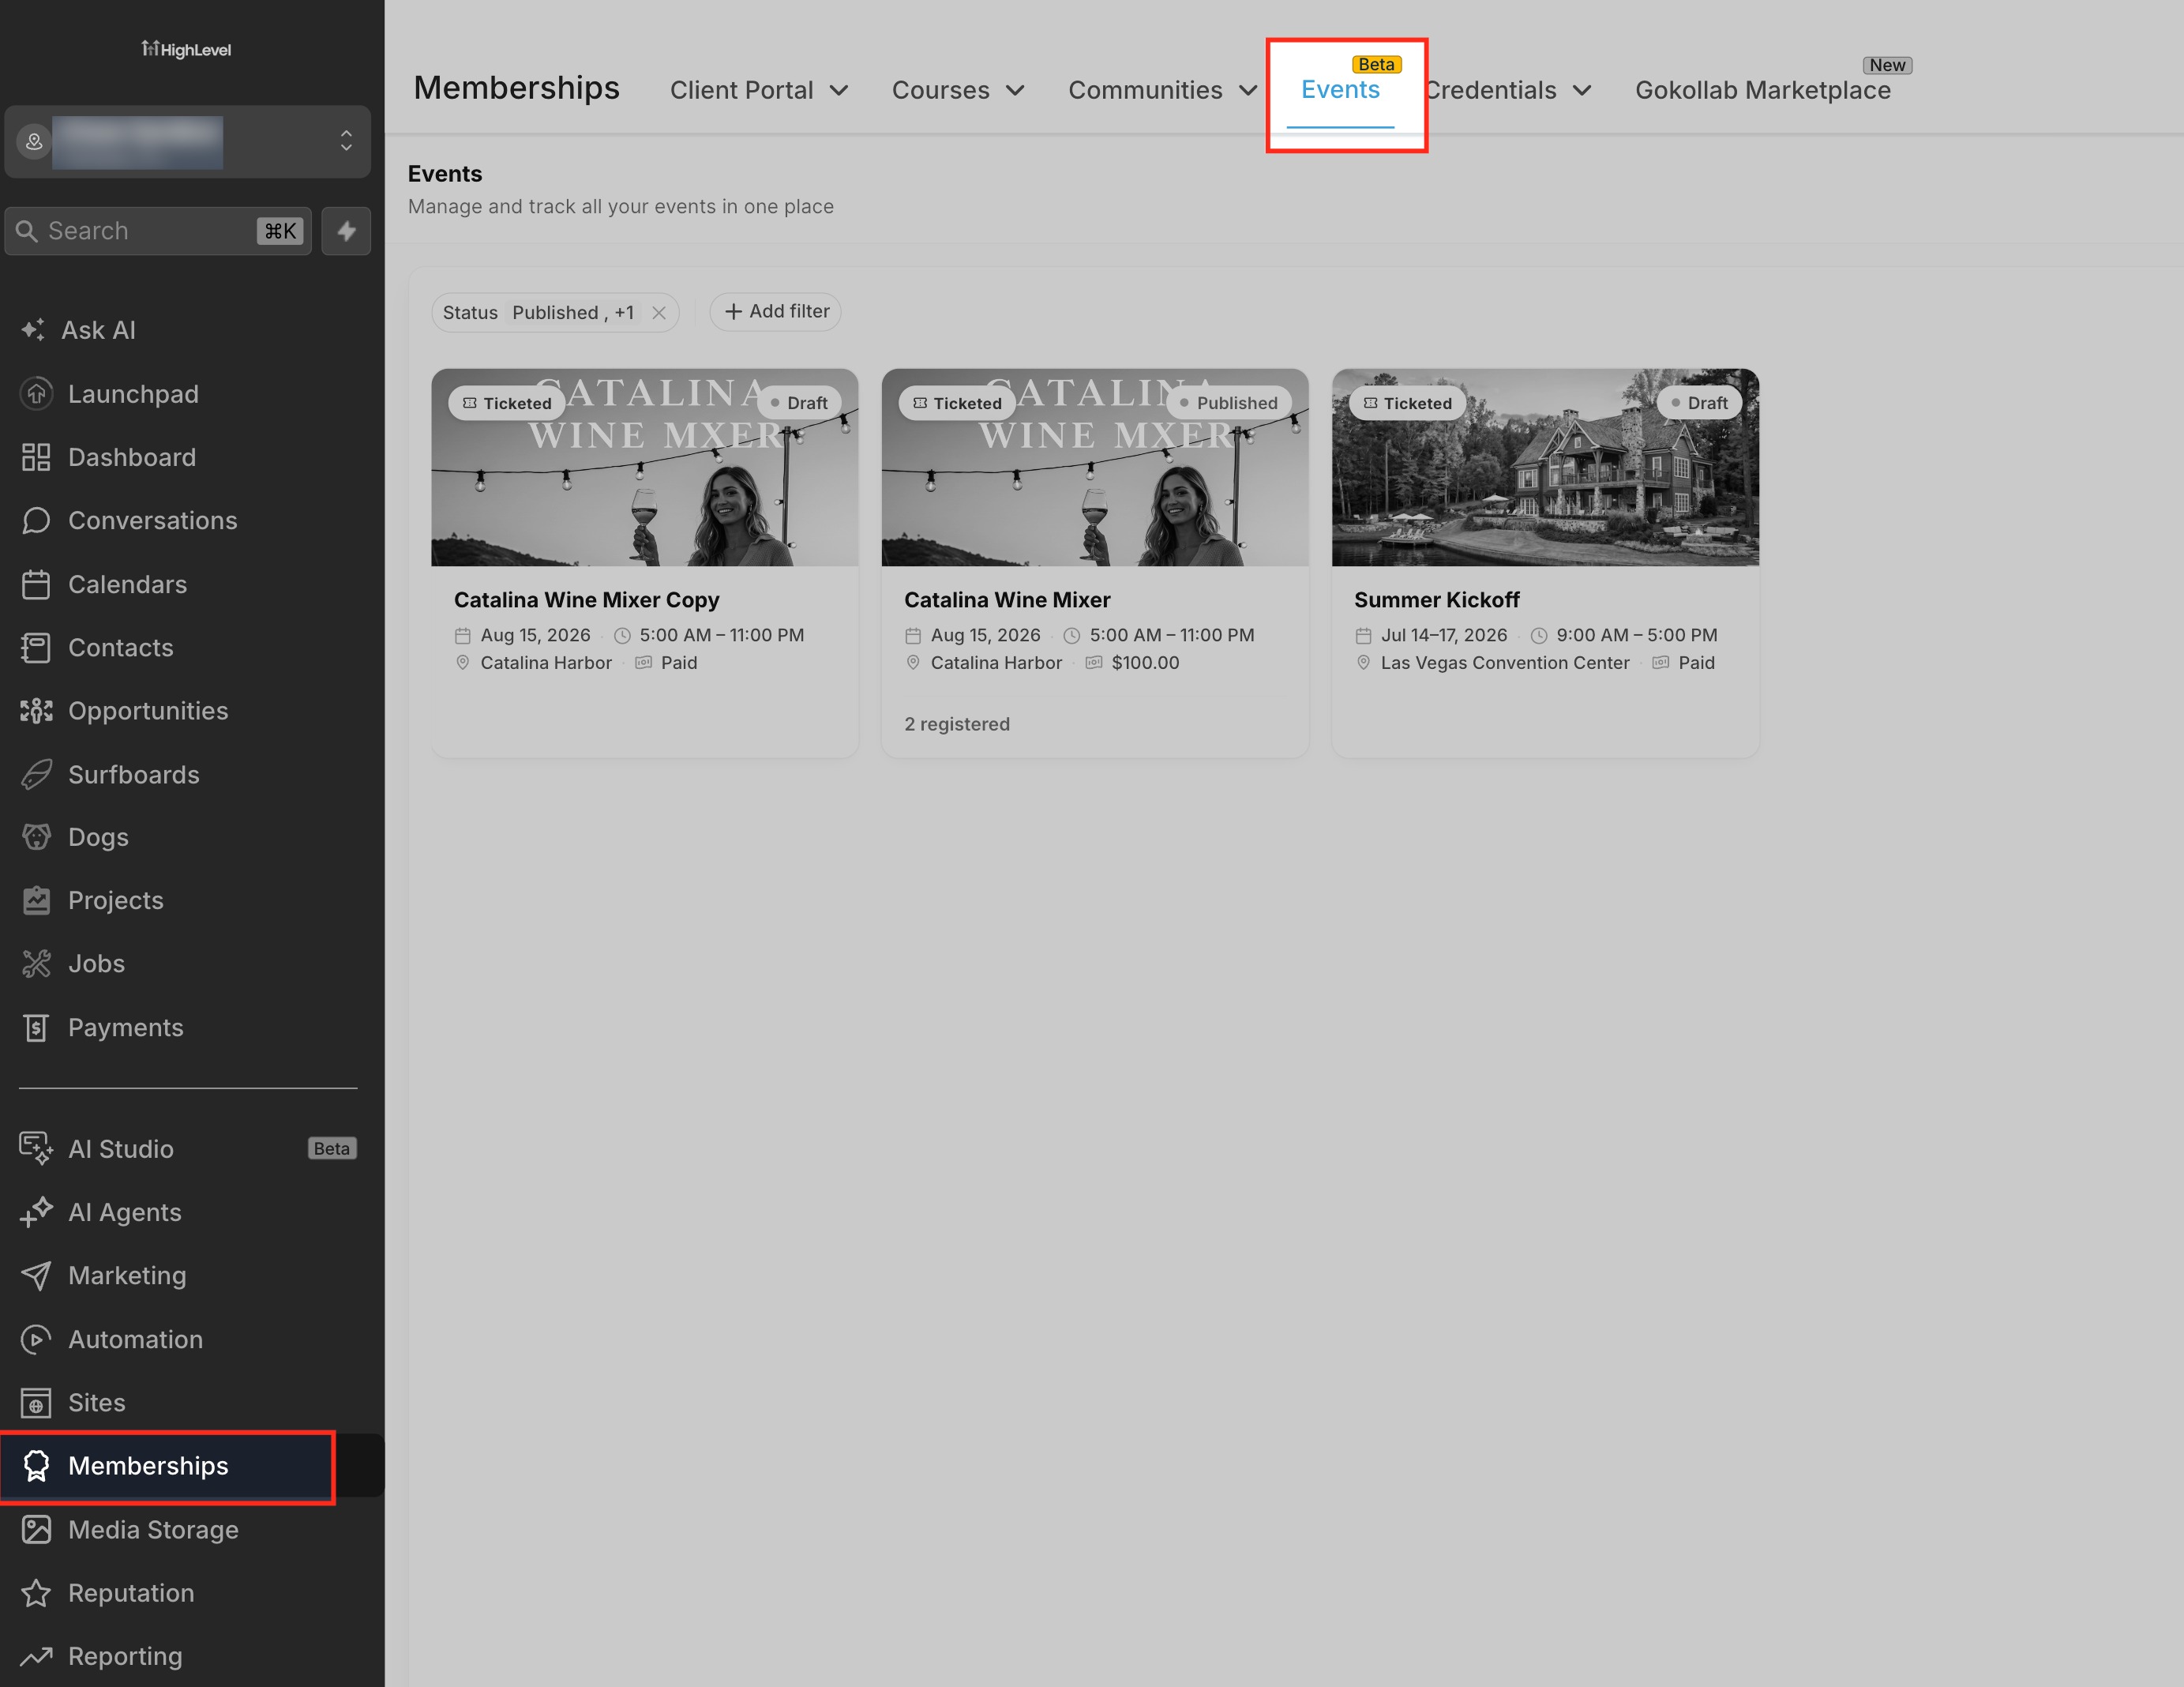Screen dimensions: 2184x1687
Task: Open the account switcher selector
Action: (x=188, y=142)
